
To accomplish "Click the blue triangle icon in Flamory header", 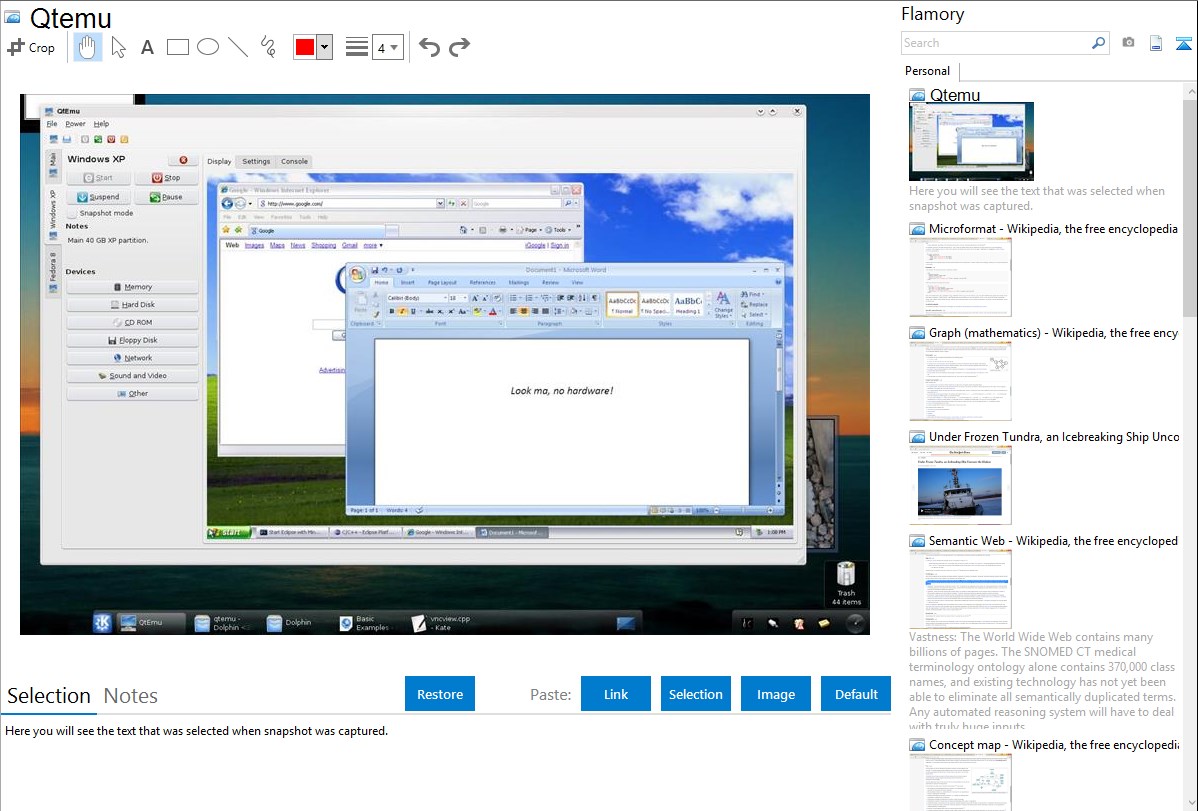I will (1183, 43).
